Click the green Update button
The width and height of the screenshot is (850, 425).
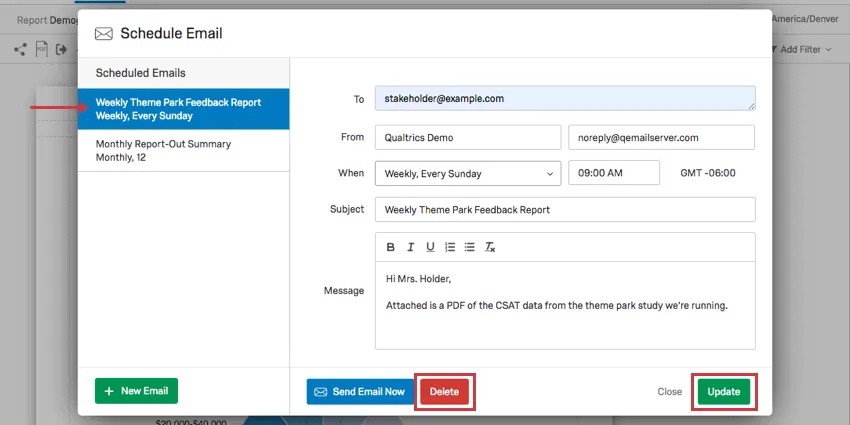pyautogui.click(x=723, y=392)
